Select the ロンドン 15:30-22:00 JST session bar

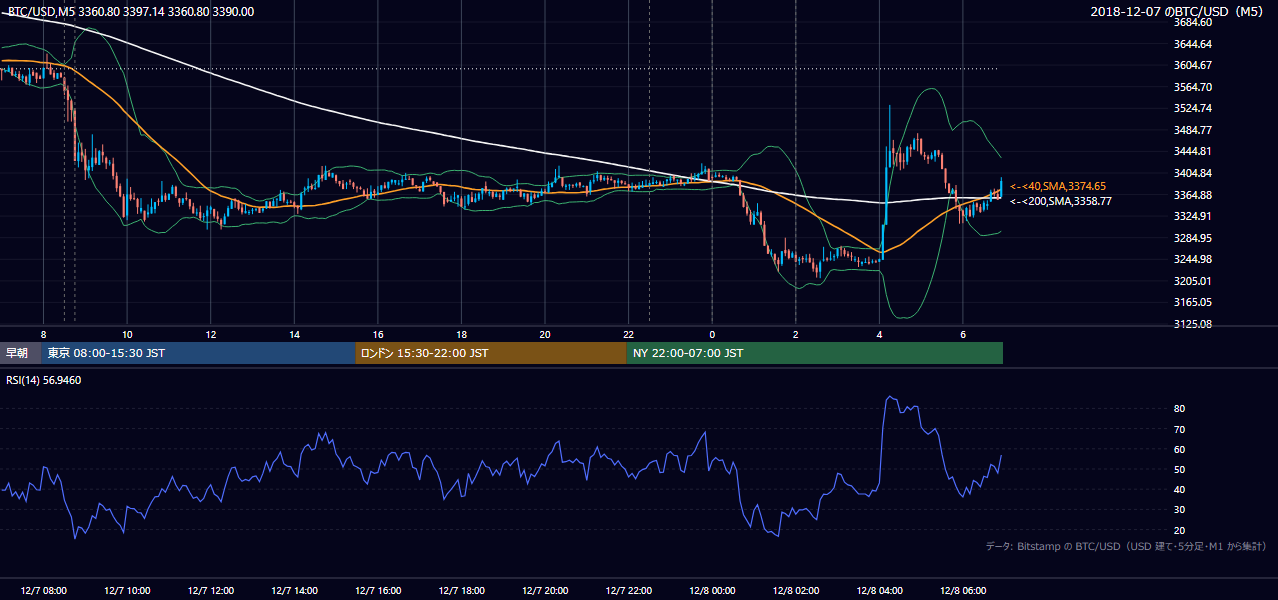click(491, 353)
